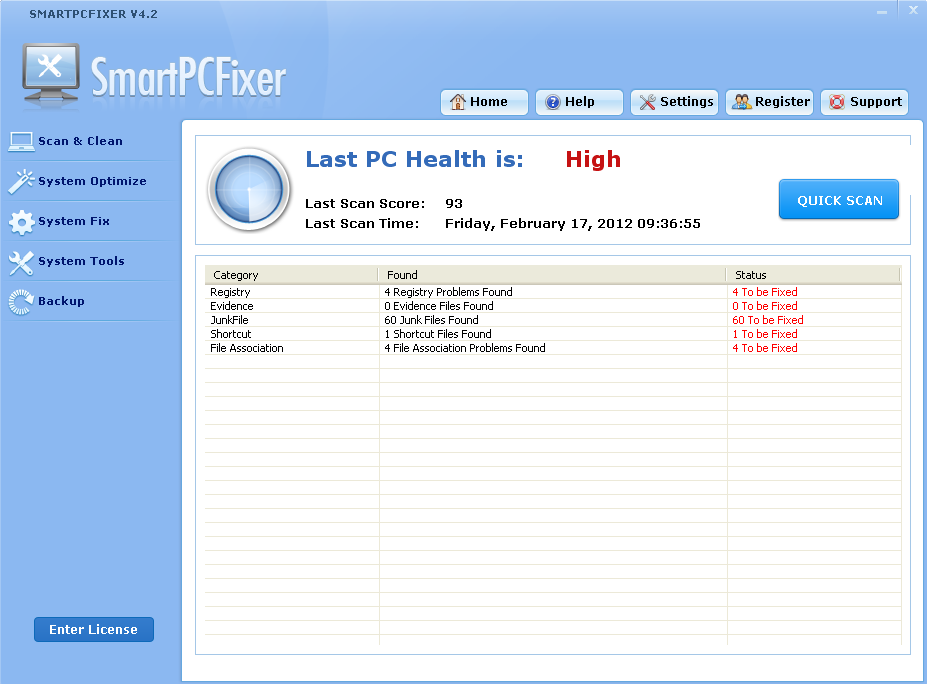
Task: Start a Quick Scan
Action: coord(839,200)
